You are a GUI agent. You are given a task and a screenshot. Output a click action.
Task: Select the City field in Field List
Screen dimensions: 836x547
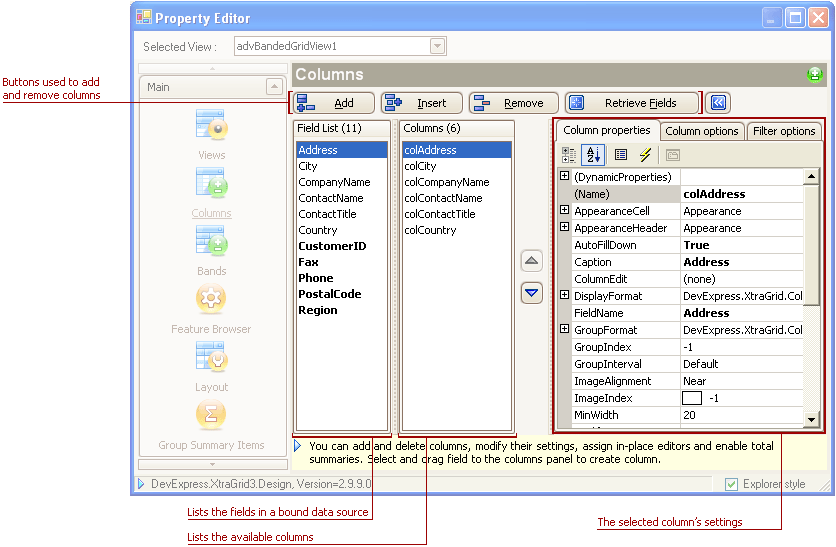click(x=342, y=166)
